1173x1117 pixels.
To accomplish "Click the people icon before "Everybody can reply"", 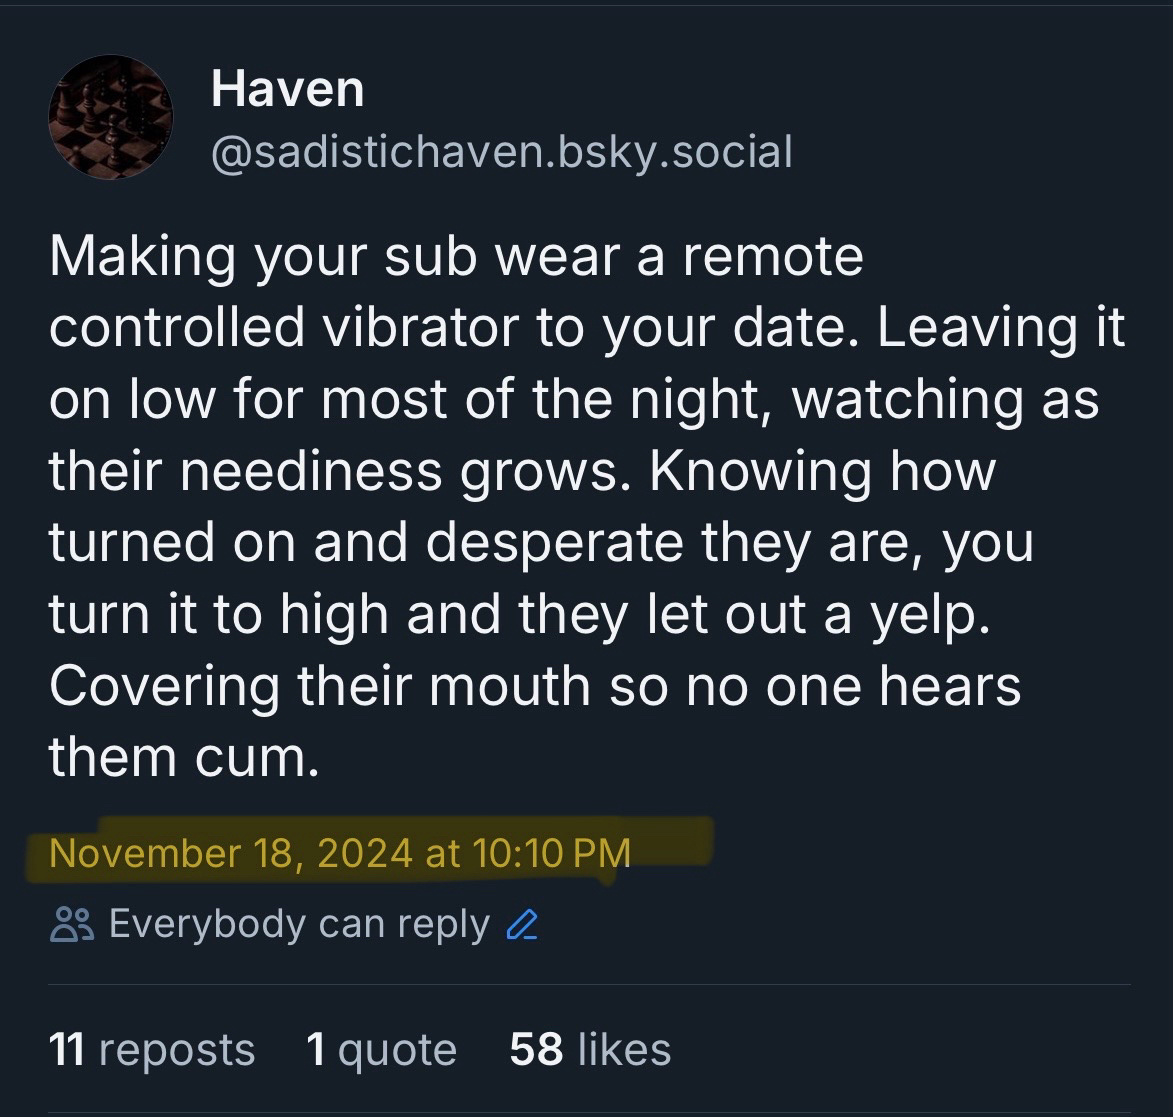I will click(x=71, y=926).
